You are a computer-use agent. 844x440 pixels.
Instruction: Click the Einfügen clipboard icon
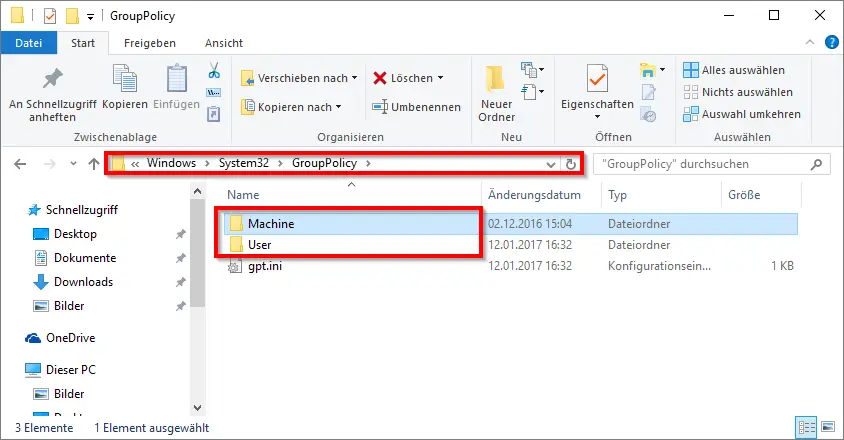pos(177,79)
